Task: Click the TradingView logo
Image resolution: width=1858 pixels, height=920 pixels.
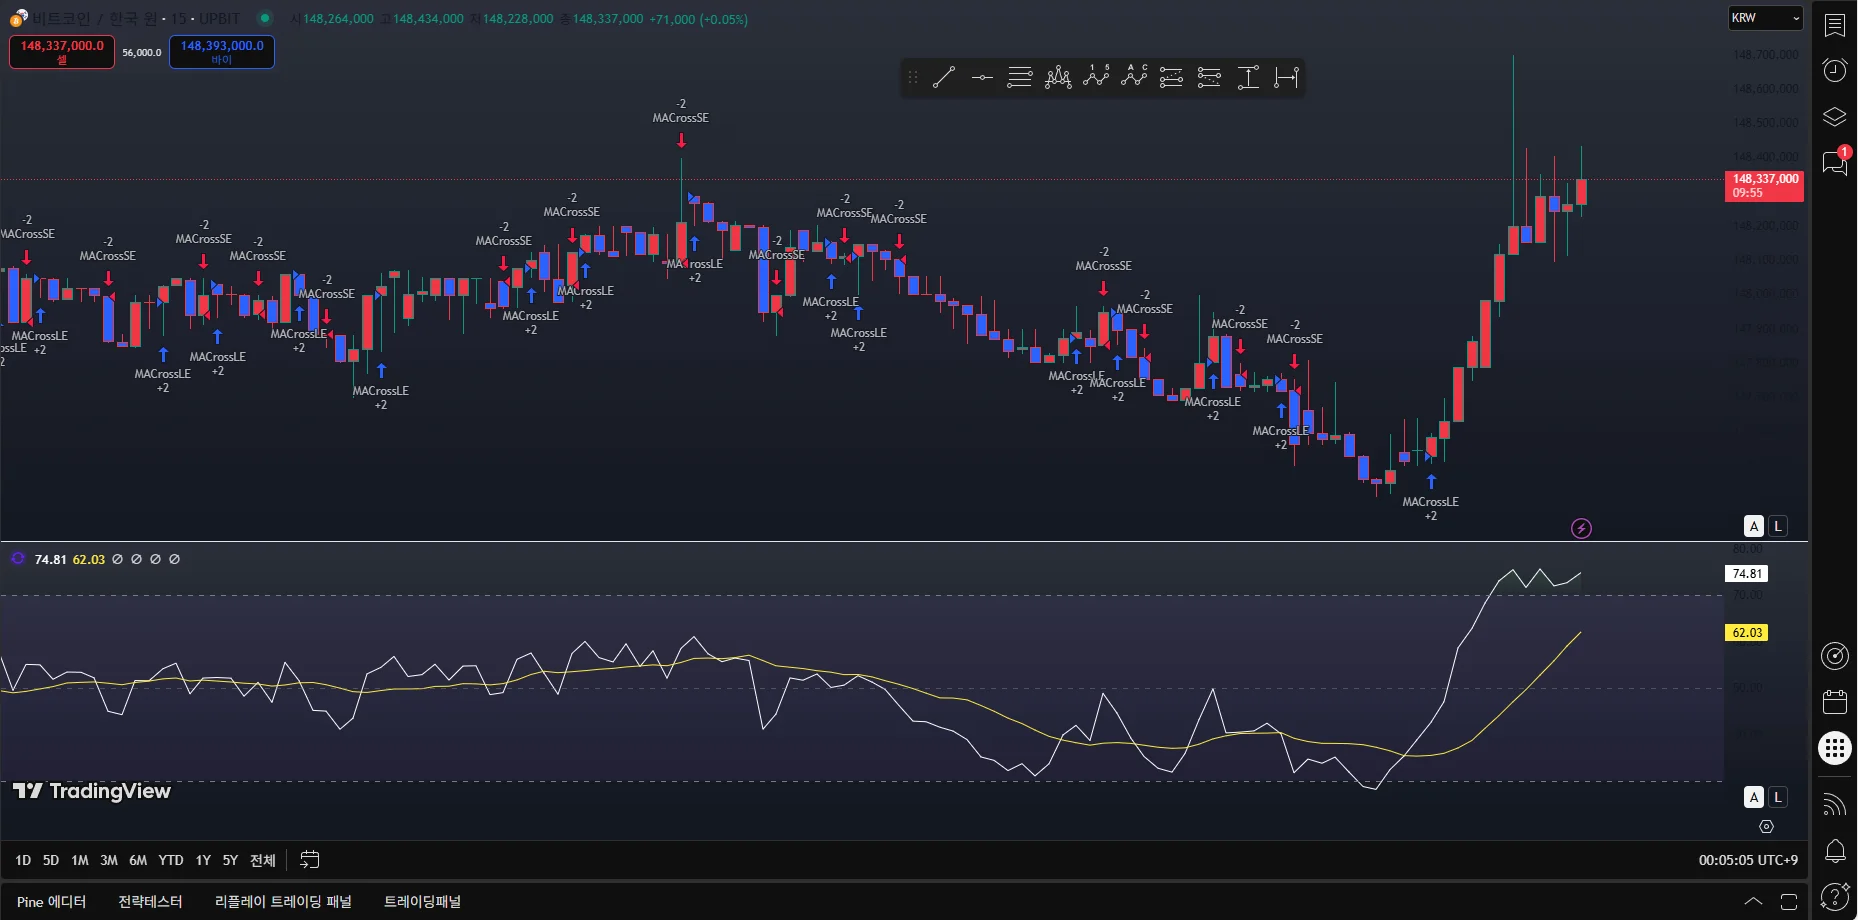Action: click(92, 791)
